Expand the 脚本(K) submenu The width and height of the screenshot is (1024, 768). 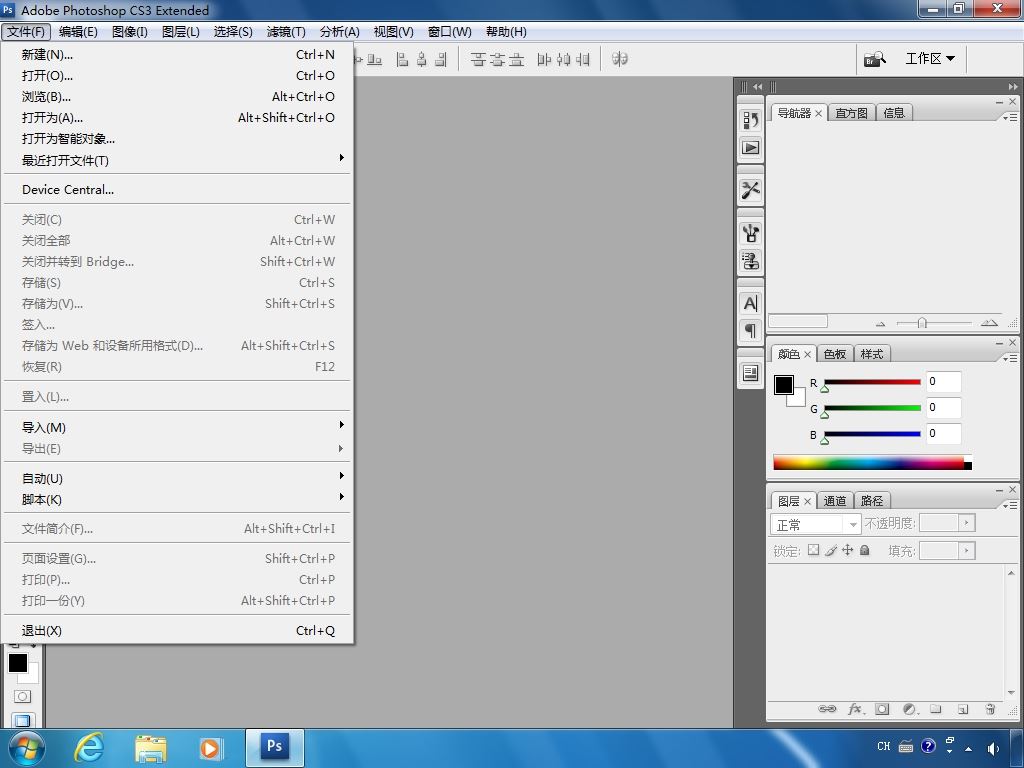pos(178,499)
